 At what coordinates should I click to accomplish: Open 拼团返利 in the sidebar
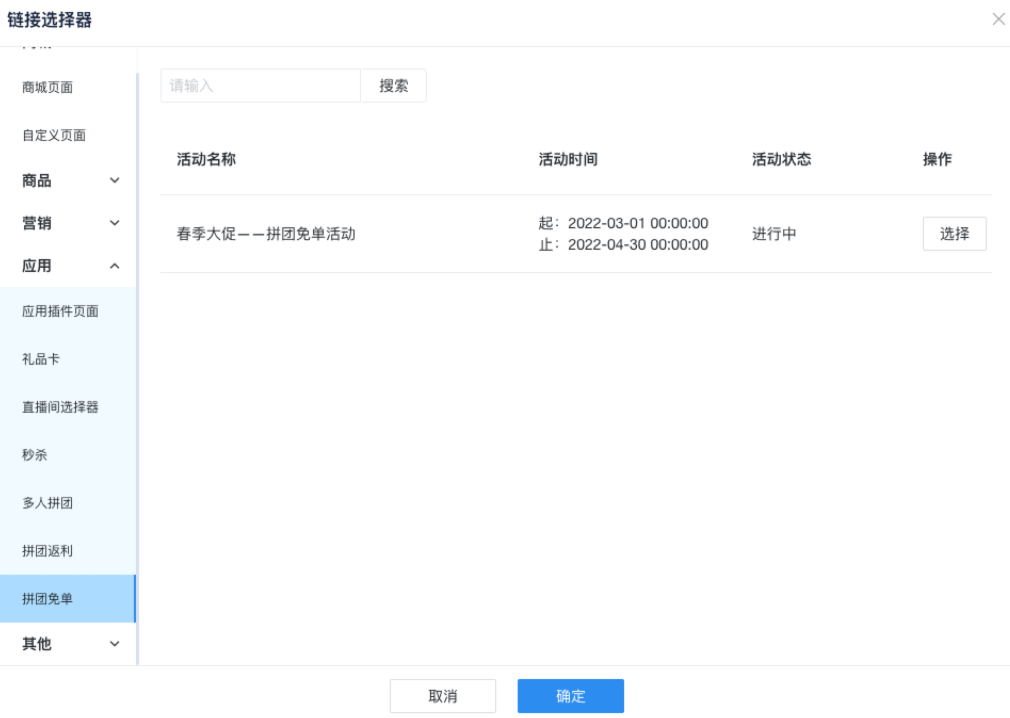48,552
